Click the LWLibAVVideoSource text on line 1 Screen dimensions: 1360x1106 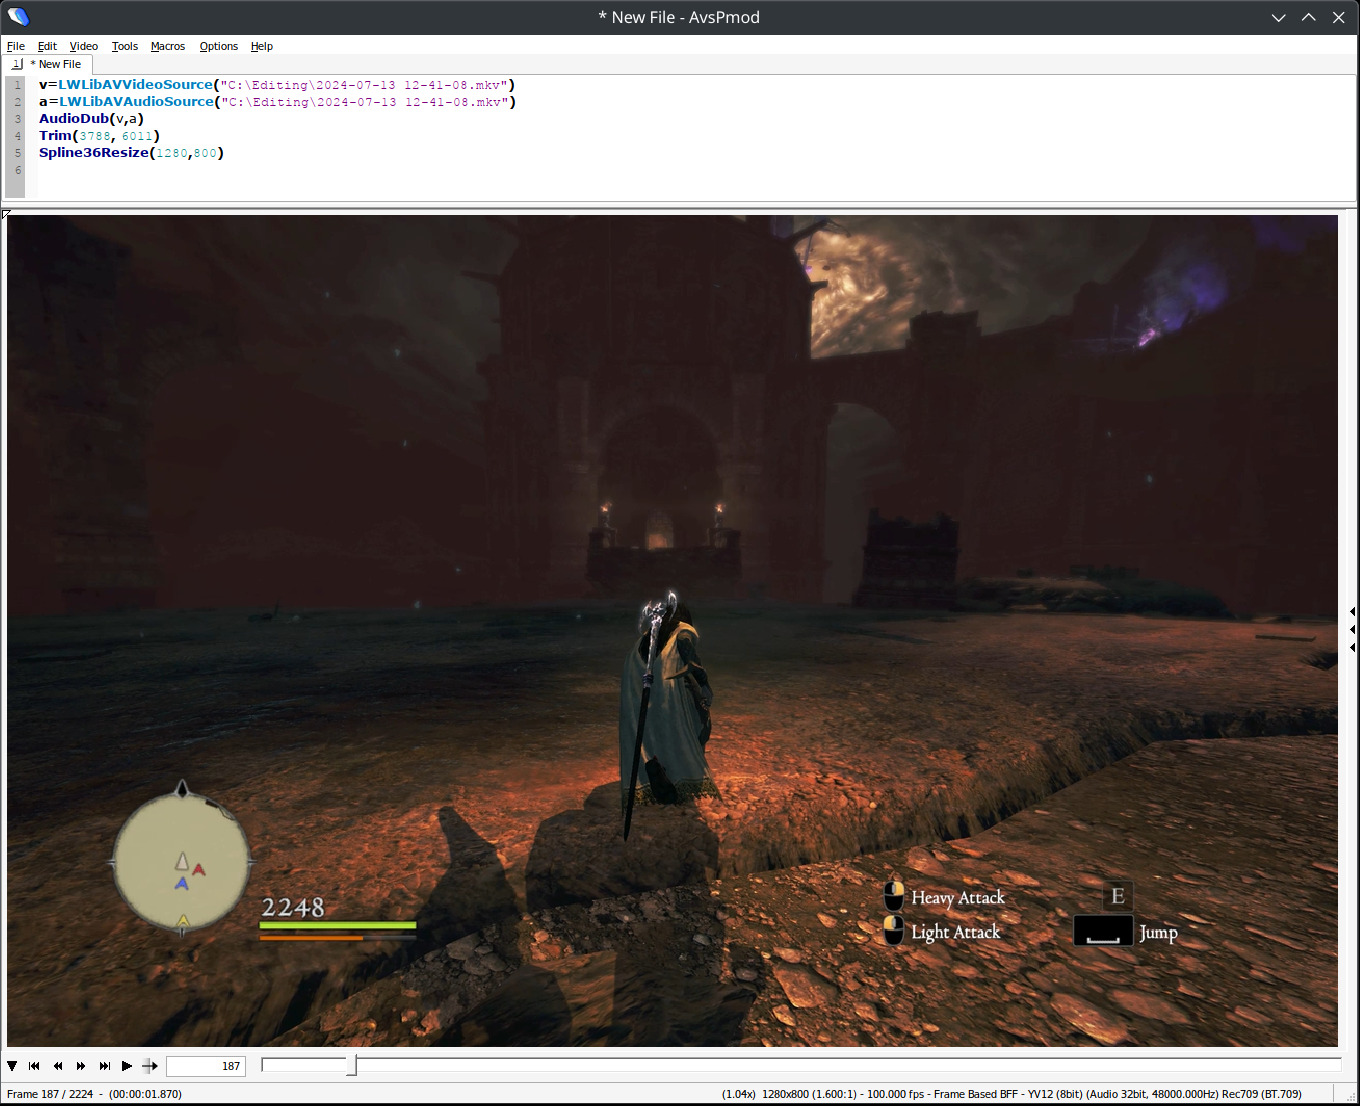136,85
